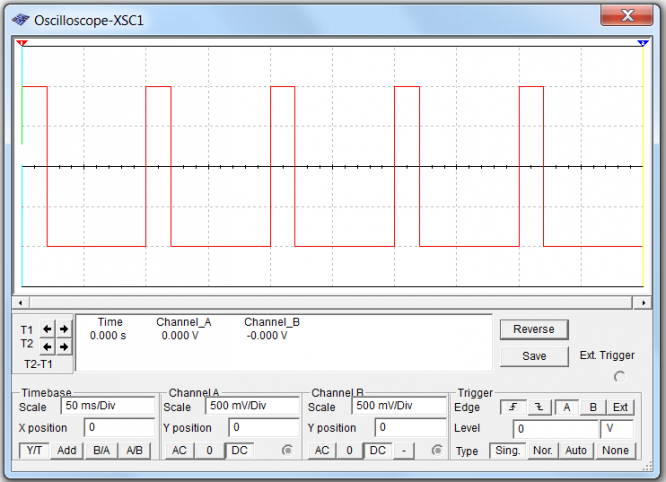666x482 pixels.
Task: Click the red T1 cursor marker
Action: [22, 43]
